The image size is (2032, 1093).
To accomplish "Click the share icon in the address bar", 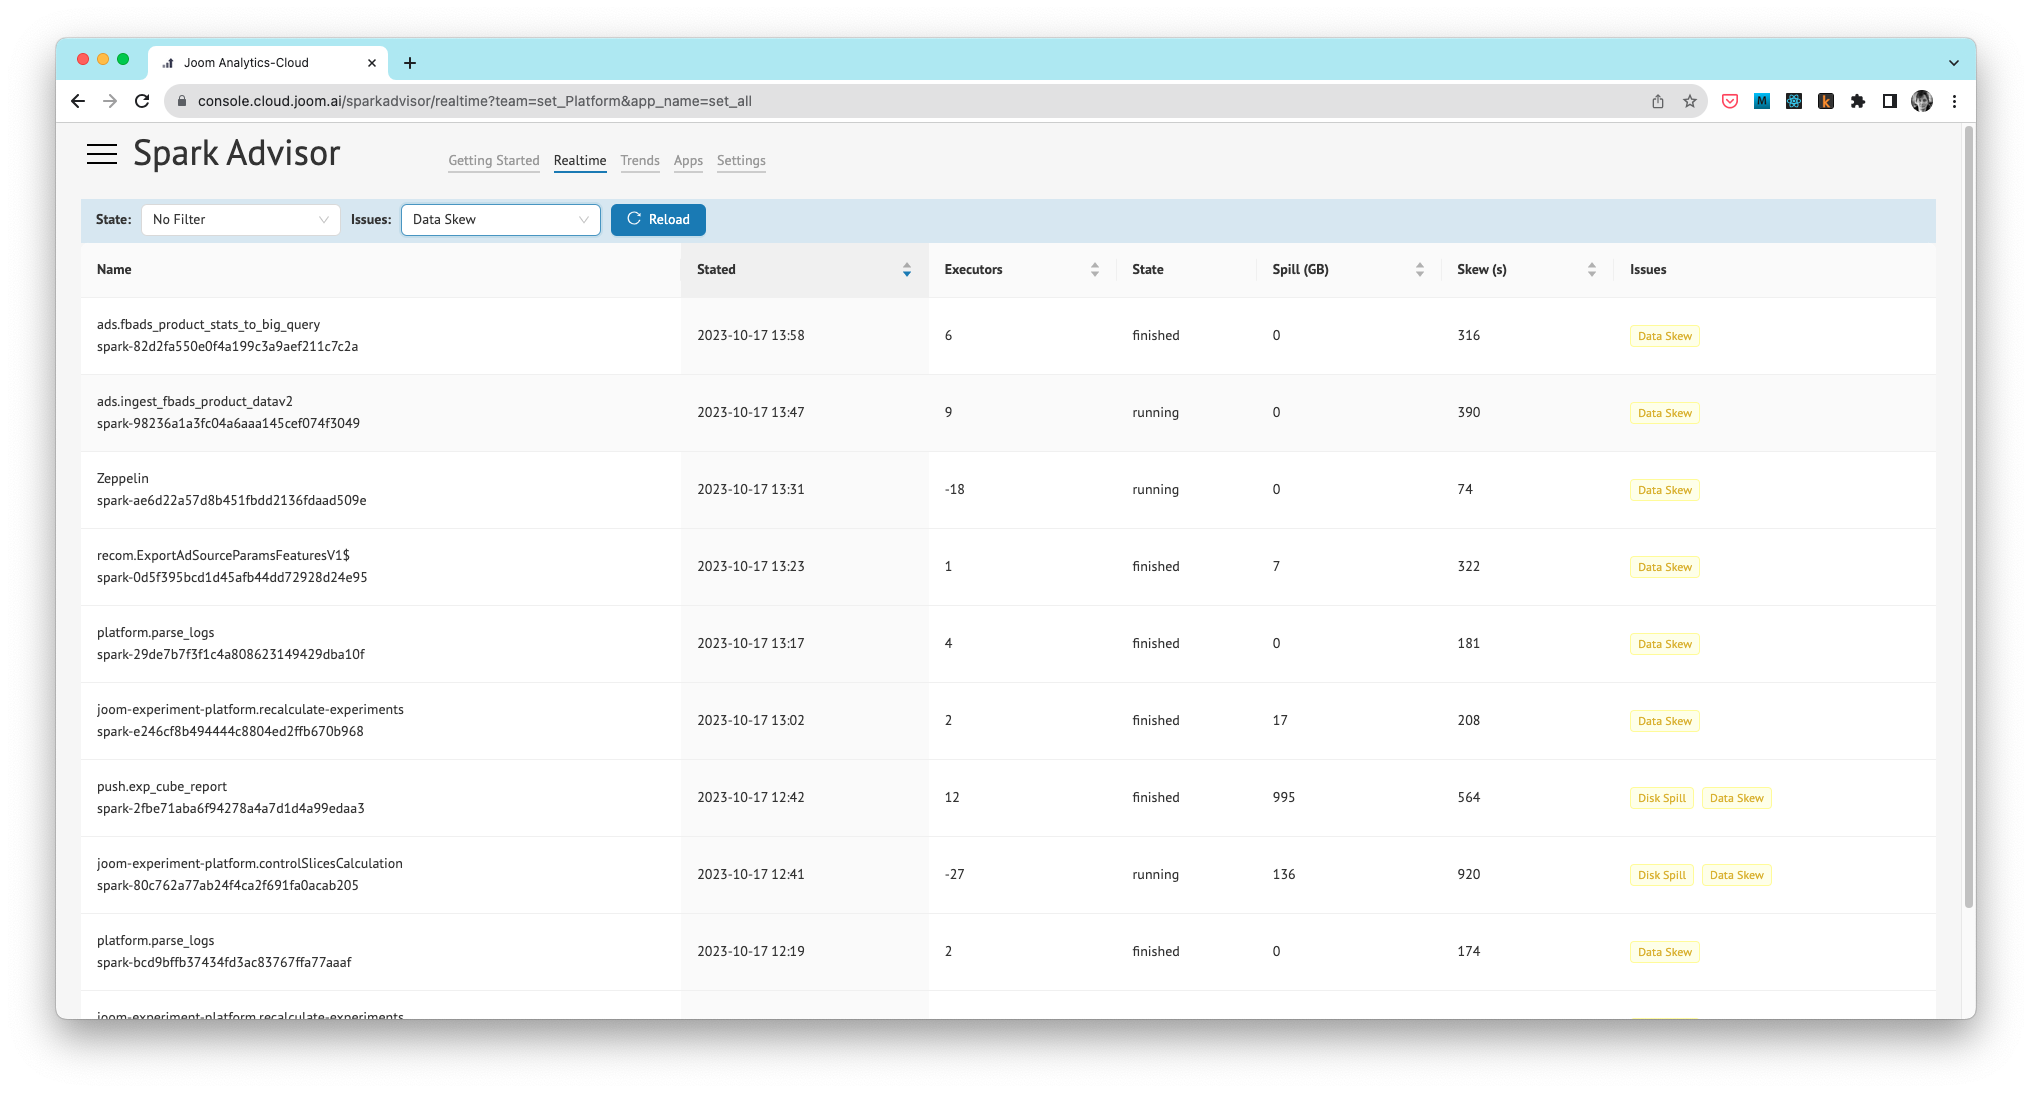I will click(1657, 101).
